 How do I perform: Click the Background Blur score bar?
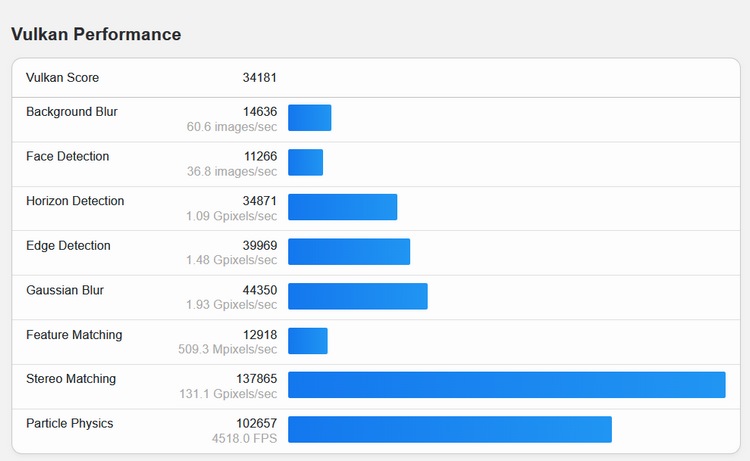(309, 118)
